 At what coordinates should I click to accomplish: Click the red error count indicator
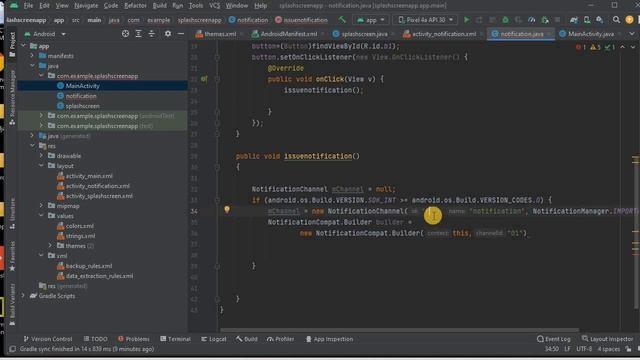581,47
